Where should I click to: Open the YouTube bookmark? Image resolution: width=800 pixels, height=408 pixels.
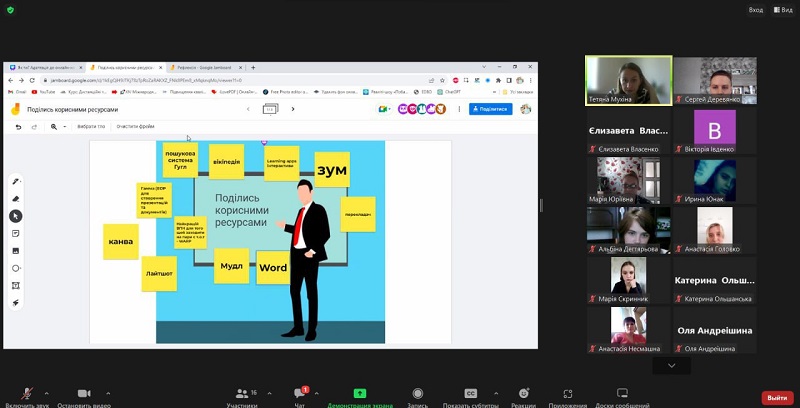click(43, 92)
